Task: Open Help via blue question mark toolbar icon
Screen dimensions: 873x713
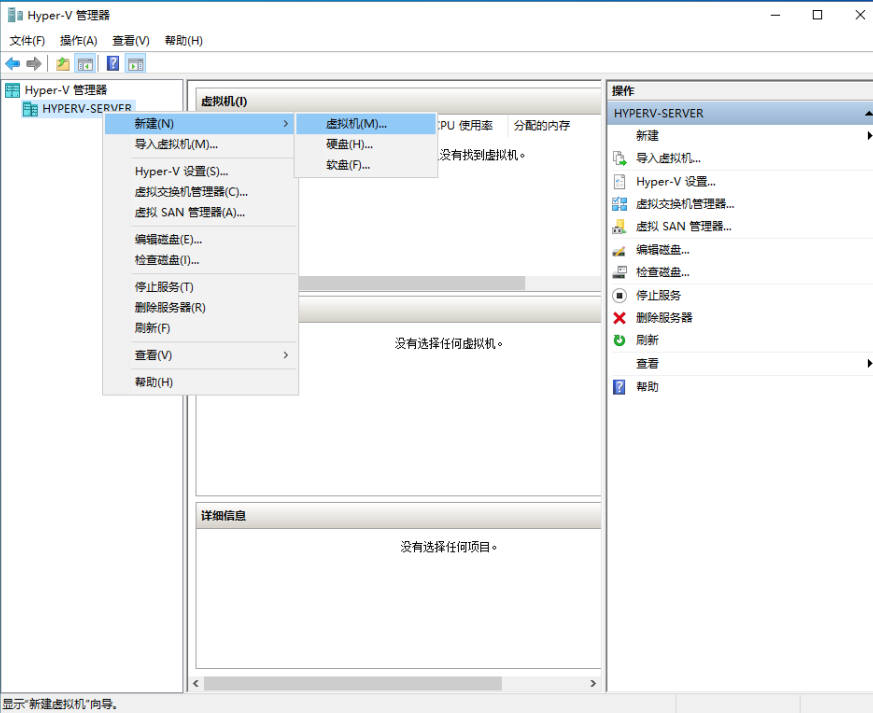Action: coord(113,63)
